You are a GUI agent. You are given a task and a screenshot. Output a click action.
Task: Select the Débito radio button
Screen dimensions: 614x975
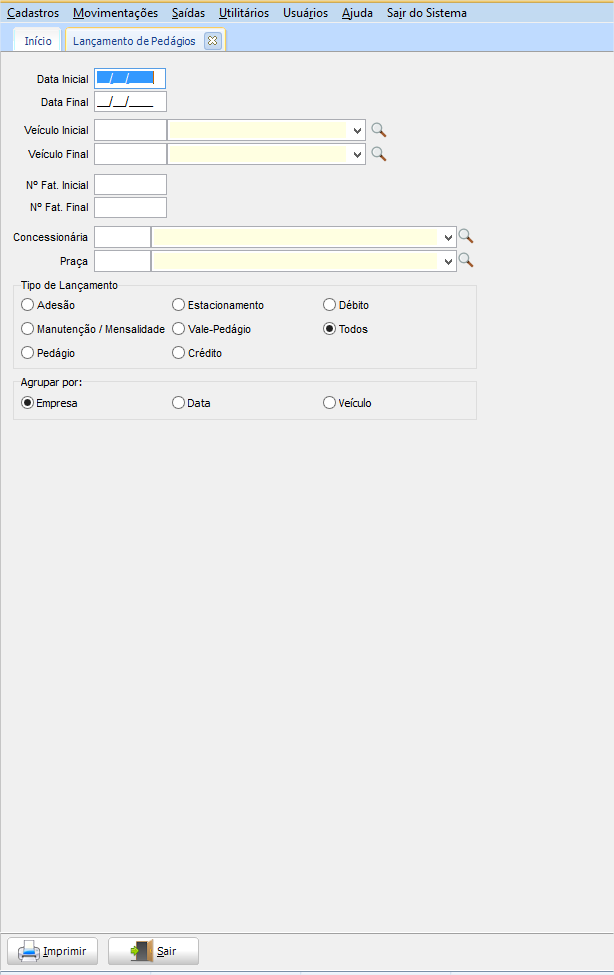(330, 305)
